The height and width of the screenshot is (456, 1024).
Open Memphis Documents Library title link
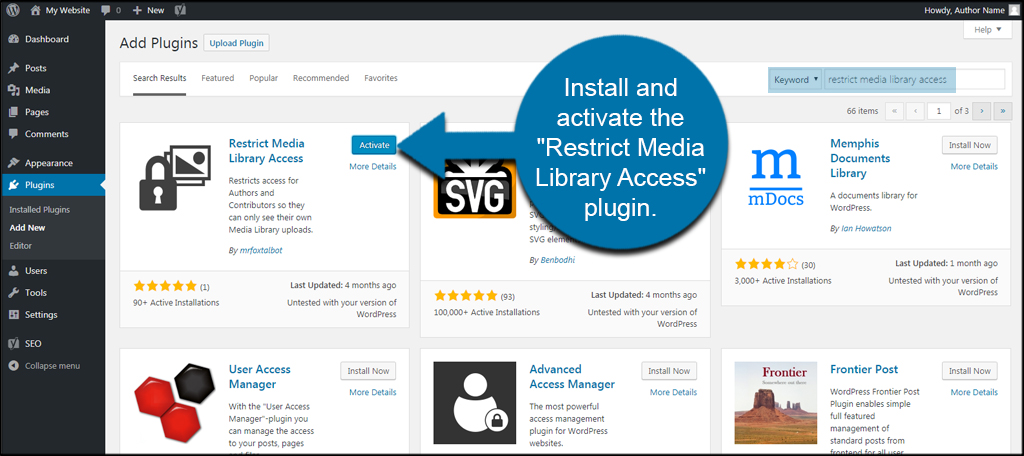(860, 158)
